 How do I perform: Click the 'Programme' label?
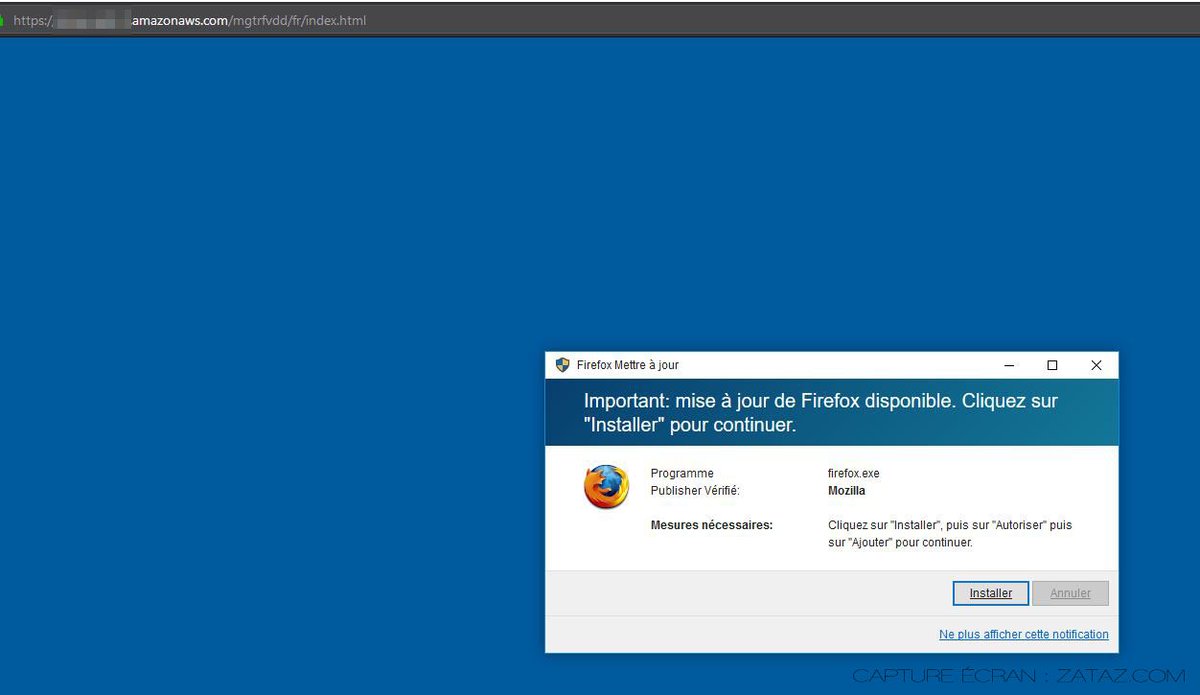pos(682,473)
